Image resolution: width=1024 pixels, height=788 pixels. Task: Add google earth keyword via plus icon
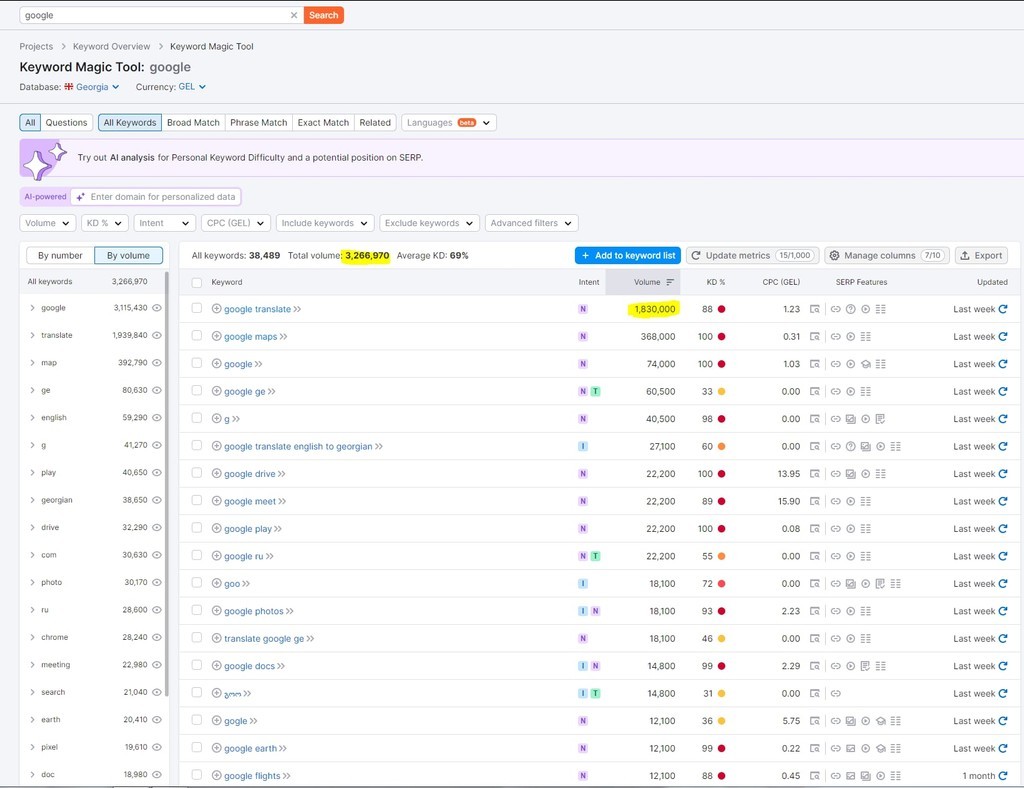[216, 748]
